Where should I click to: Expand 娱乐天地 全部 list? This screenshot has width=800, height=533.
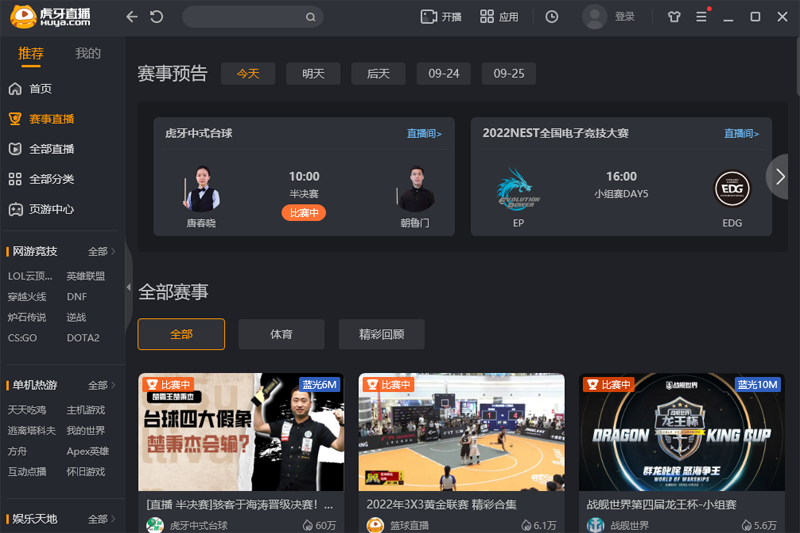tap(102, 519)
